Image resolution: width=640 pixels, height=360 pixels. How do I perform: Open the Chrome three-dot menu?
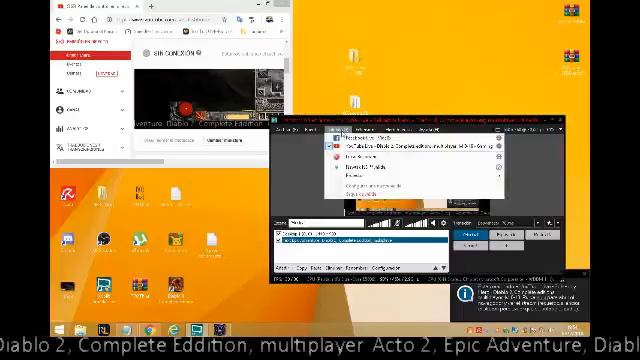282,20
